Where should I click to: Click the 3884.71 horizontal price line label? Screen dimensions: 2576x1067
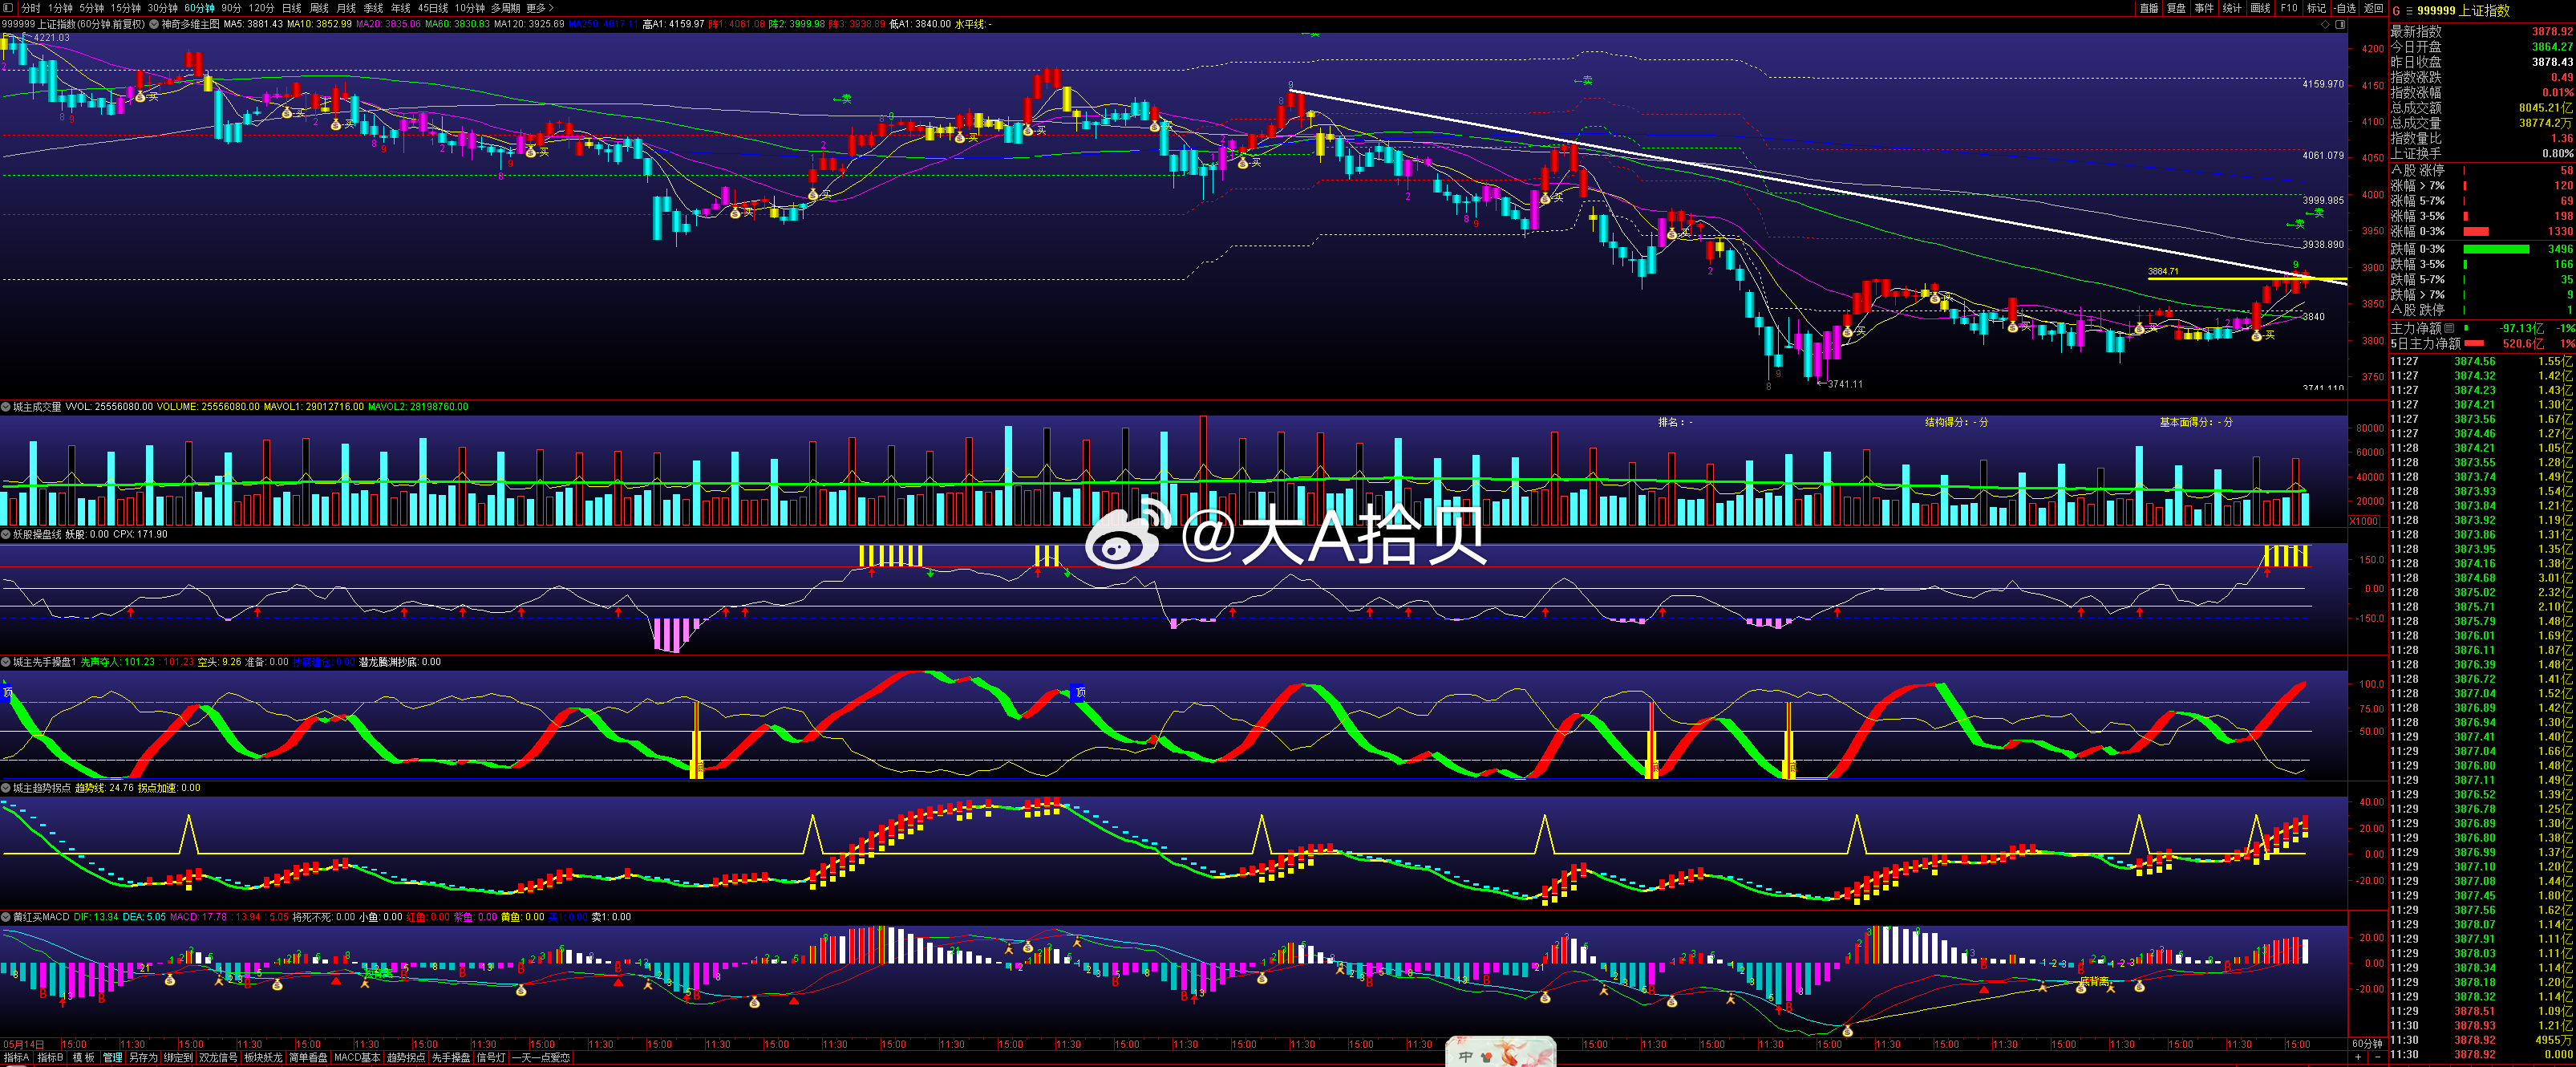click(2163, 271)
